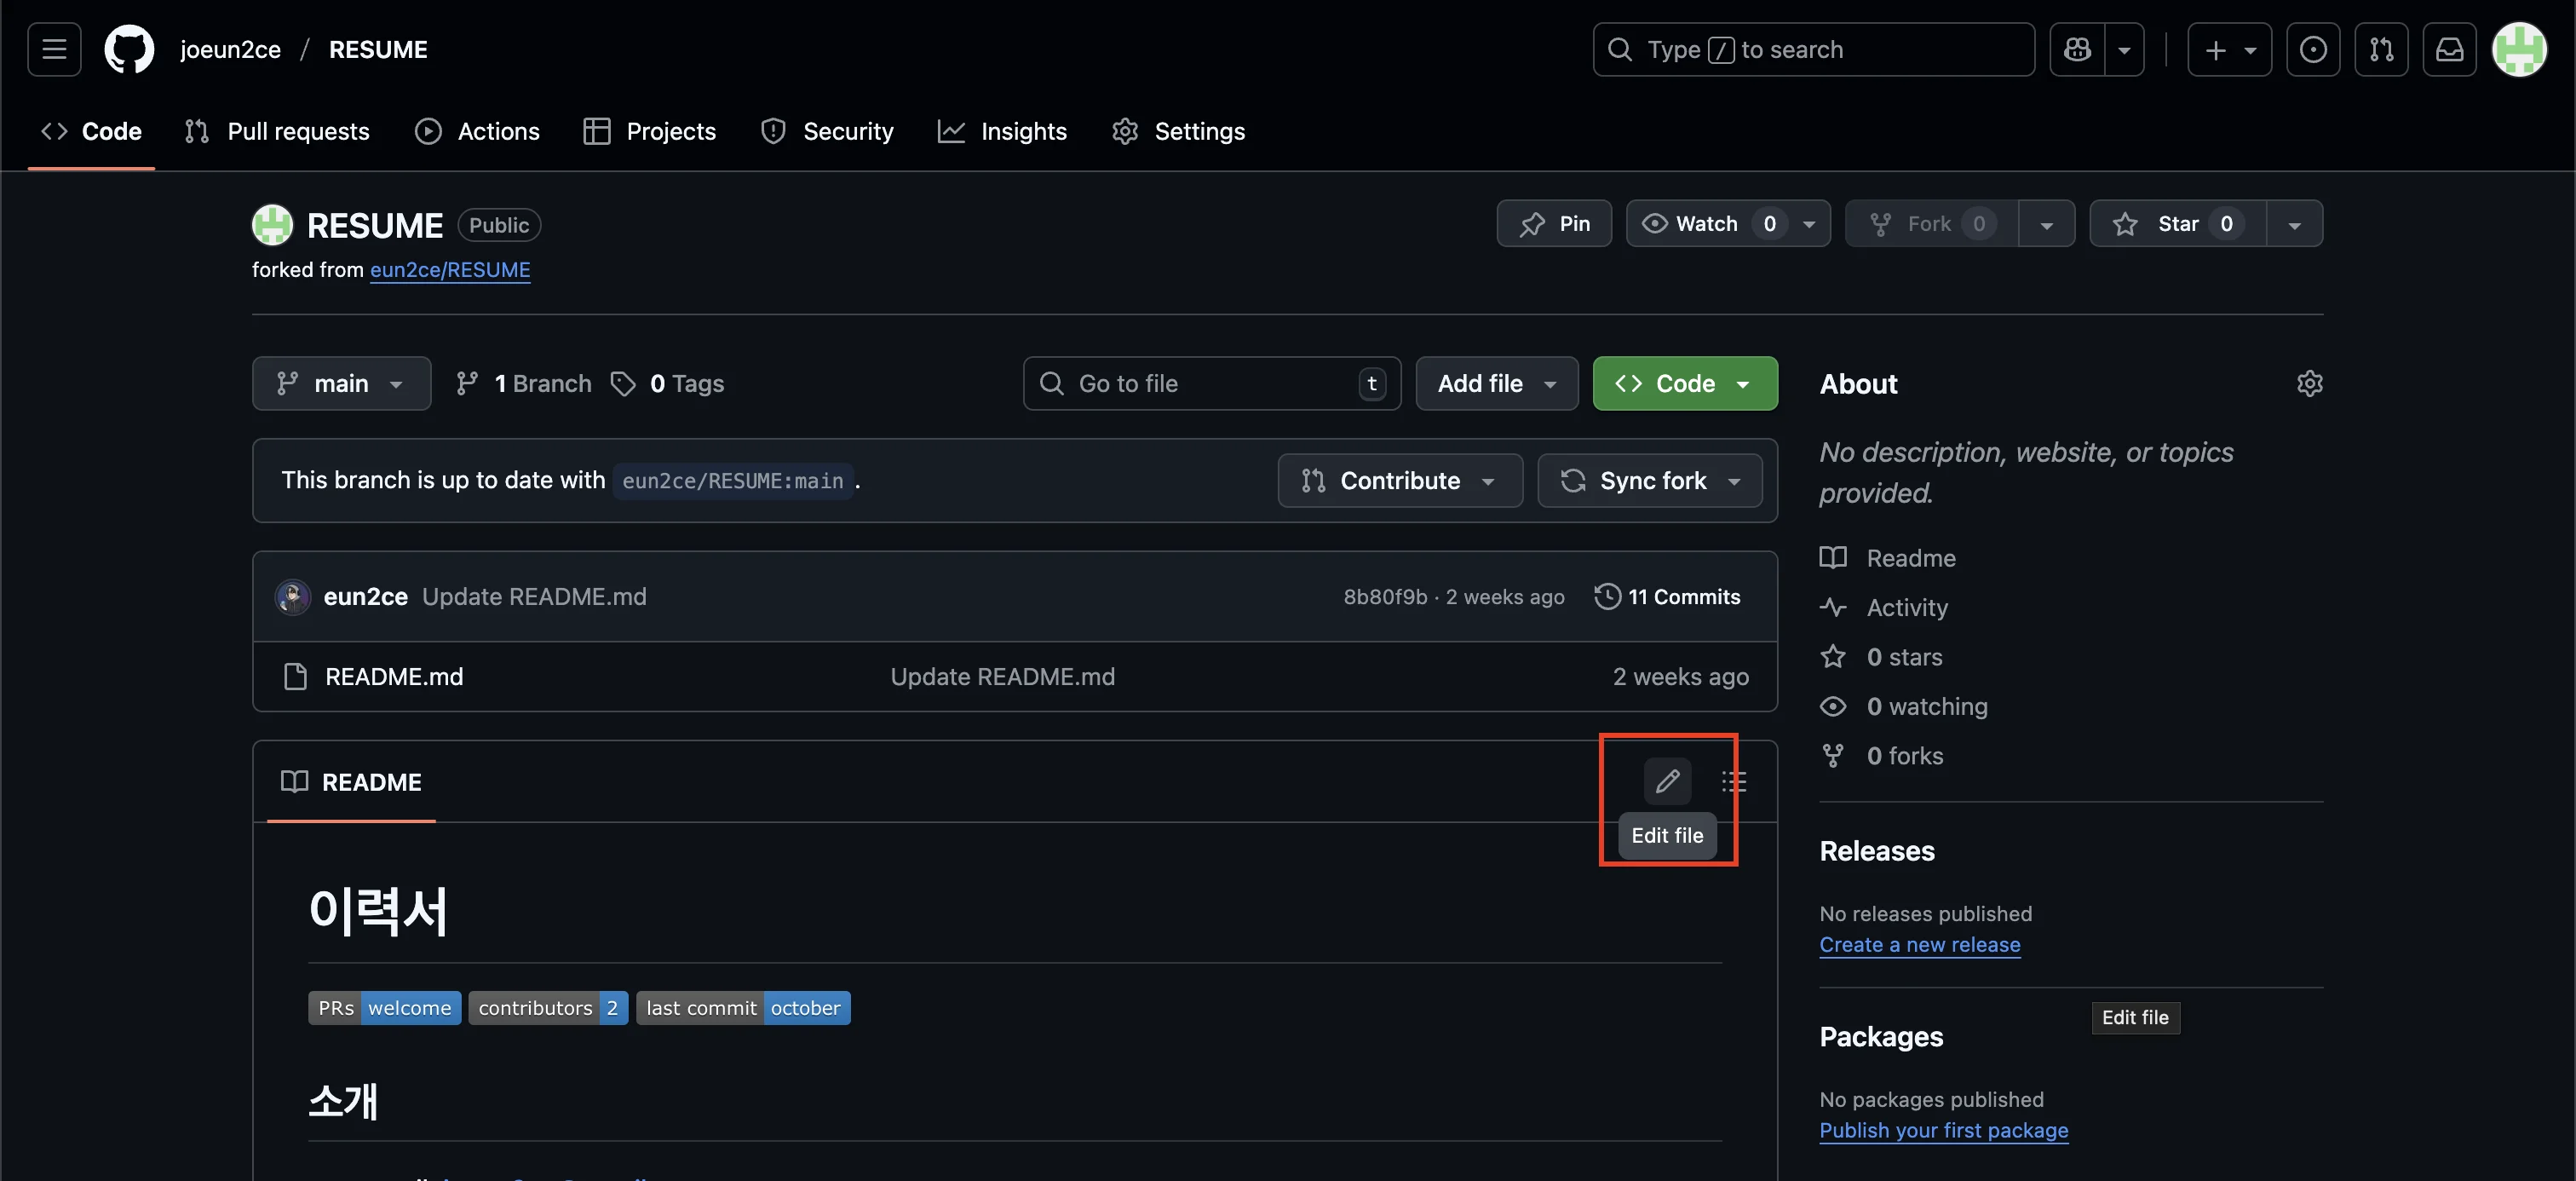Open the Copilot icon in header
2576x1181 pixels.
point(2077,49)
